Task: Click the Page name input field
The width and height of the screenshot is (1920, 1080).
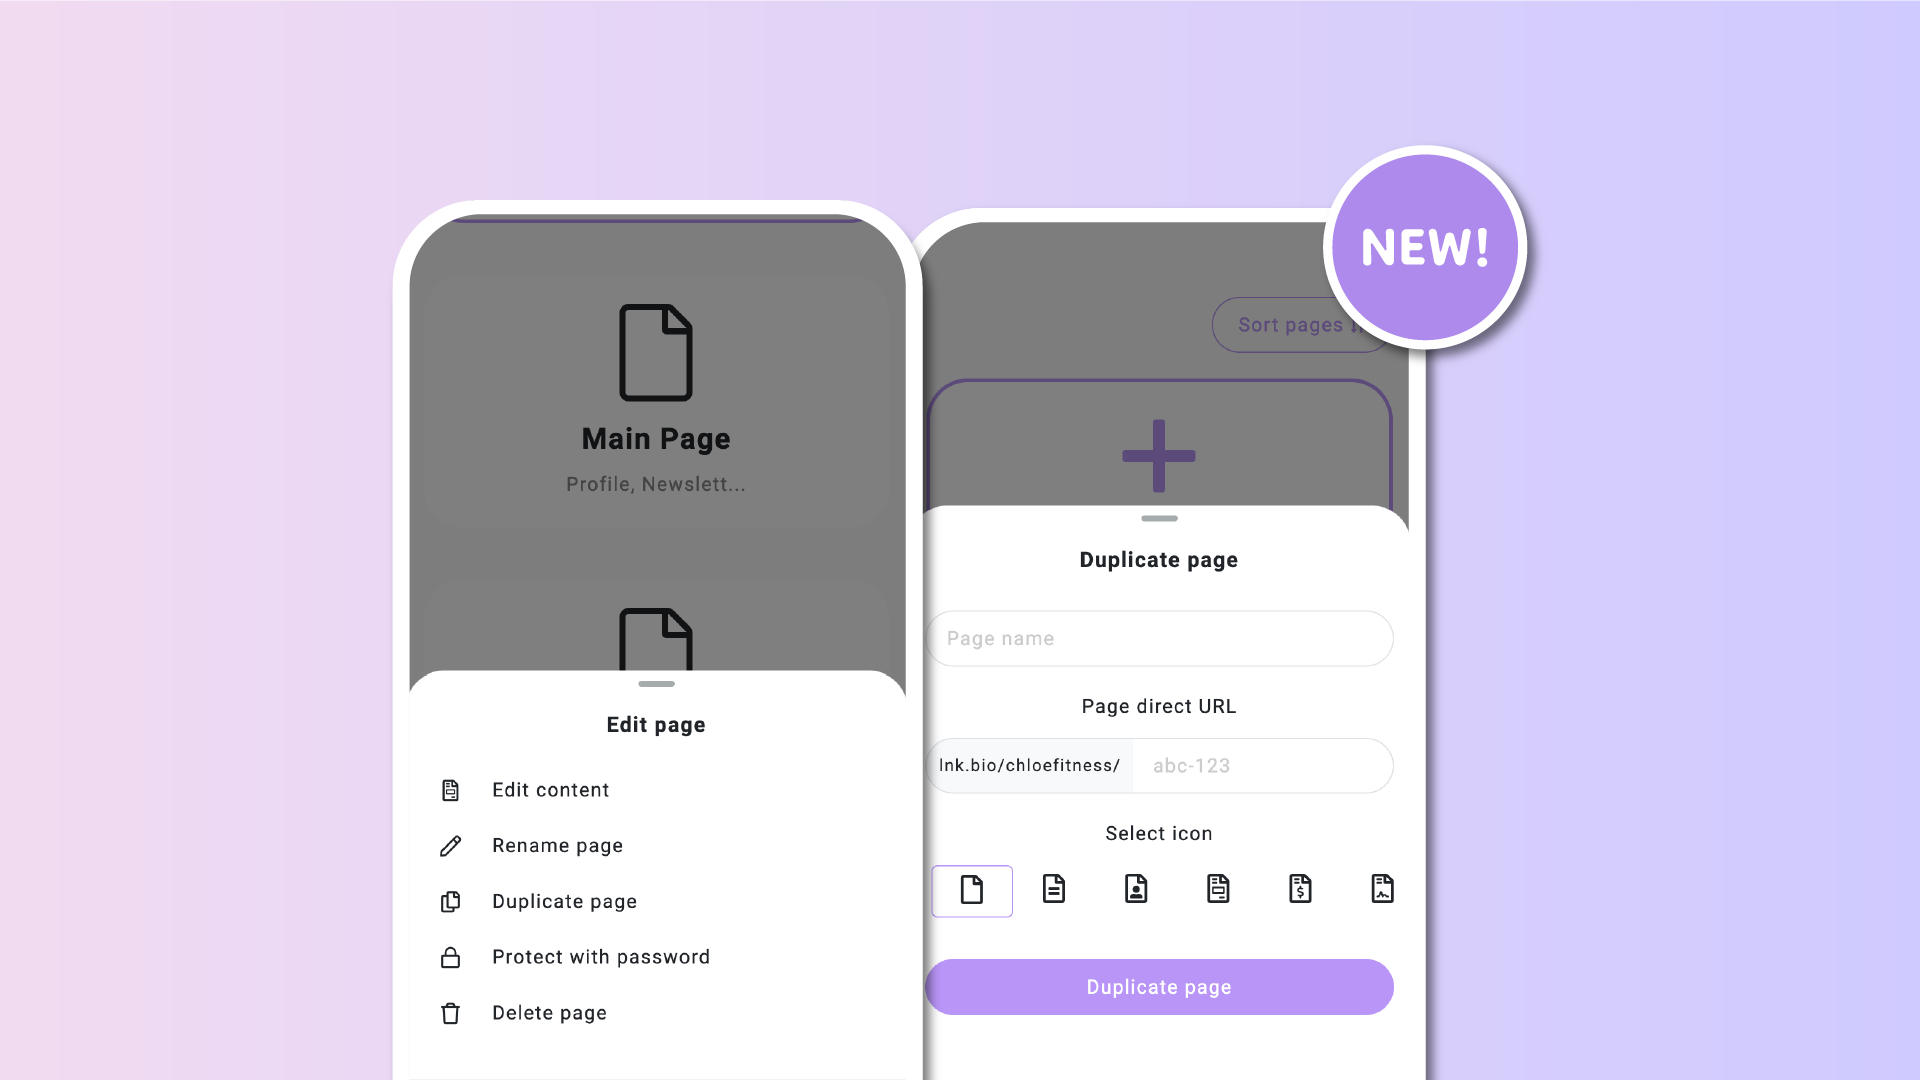Action: tap(1158, 637)
